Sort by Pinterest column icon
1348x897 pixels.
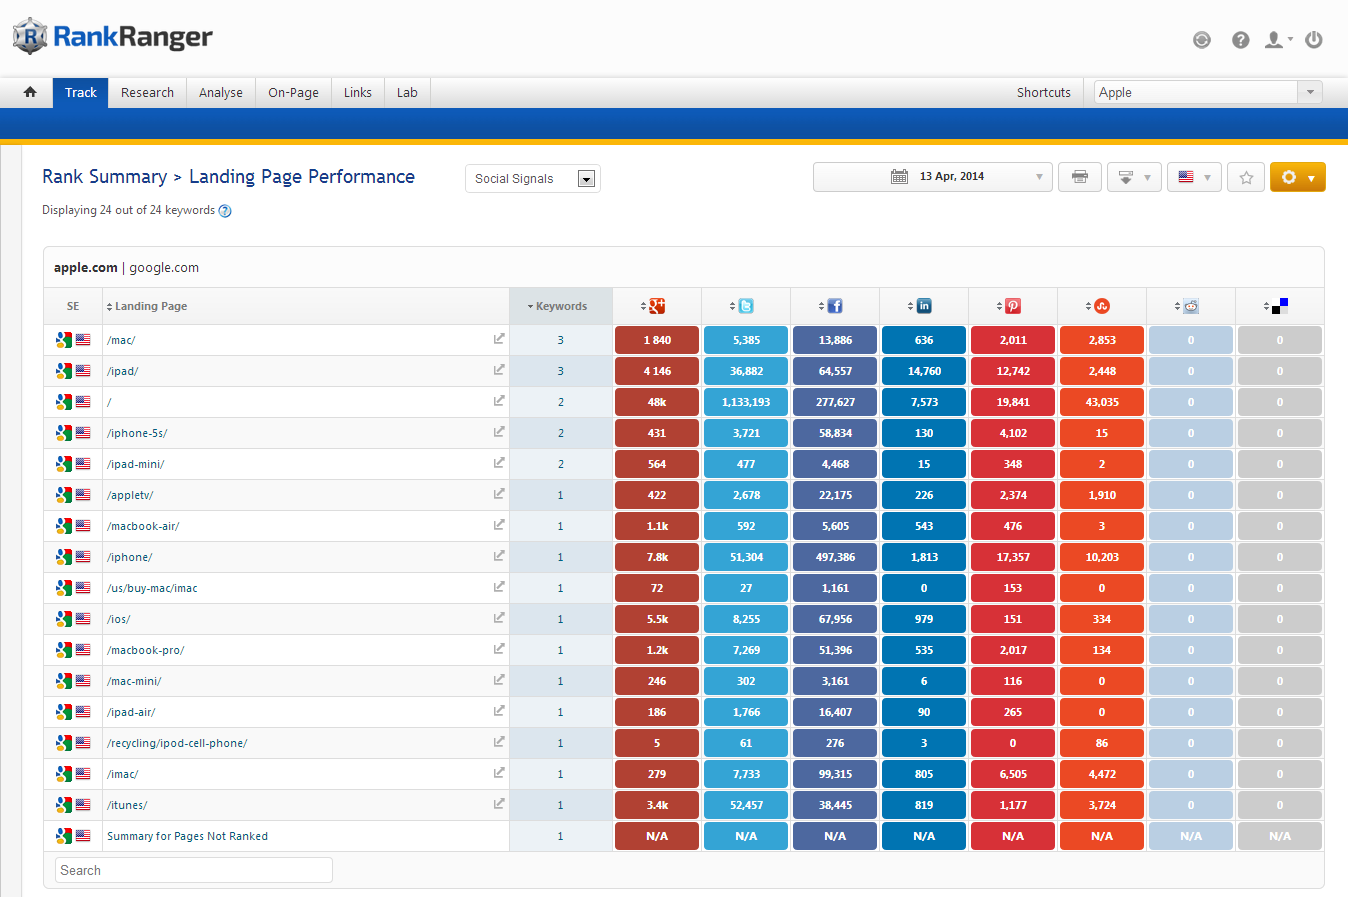(x=1012, y=306)
